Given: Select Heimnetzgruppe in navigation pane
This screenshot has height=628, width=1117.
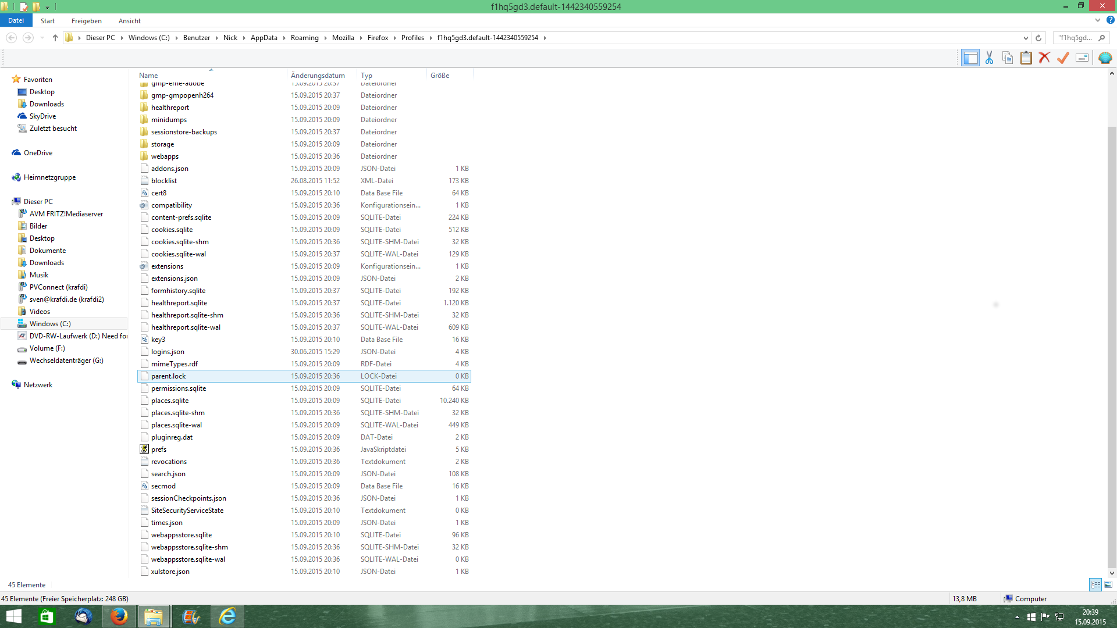Looking at the screenshot, I should point(49,177).
